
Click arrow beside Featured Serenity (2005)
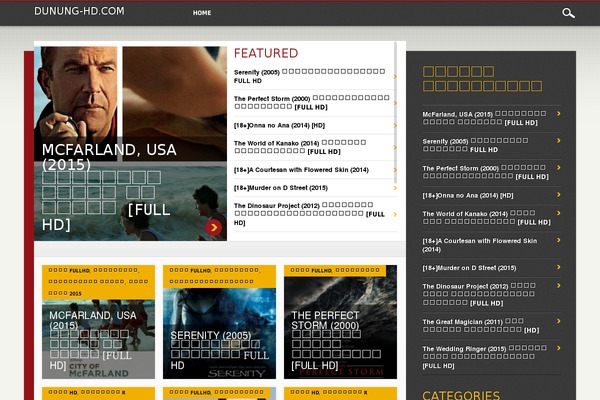tap(395, 77)
